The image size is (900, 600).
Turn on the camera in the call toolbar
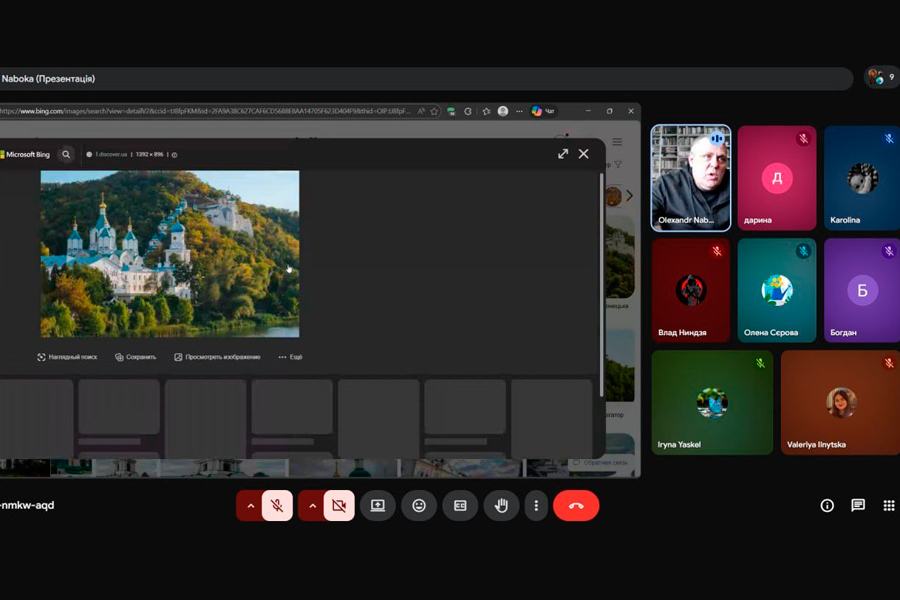click(x=339, y=506)
